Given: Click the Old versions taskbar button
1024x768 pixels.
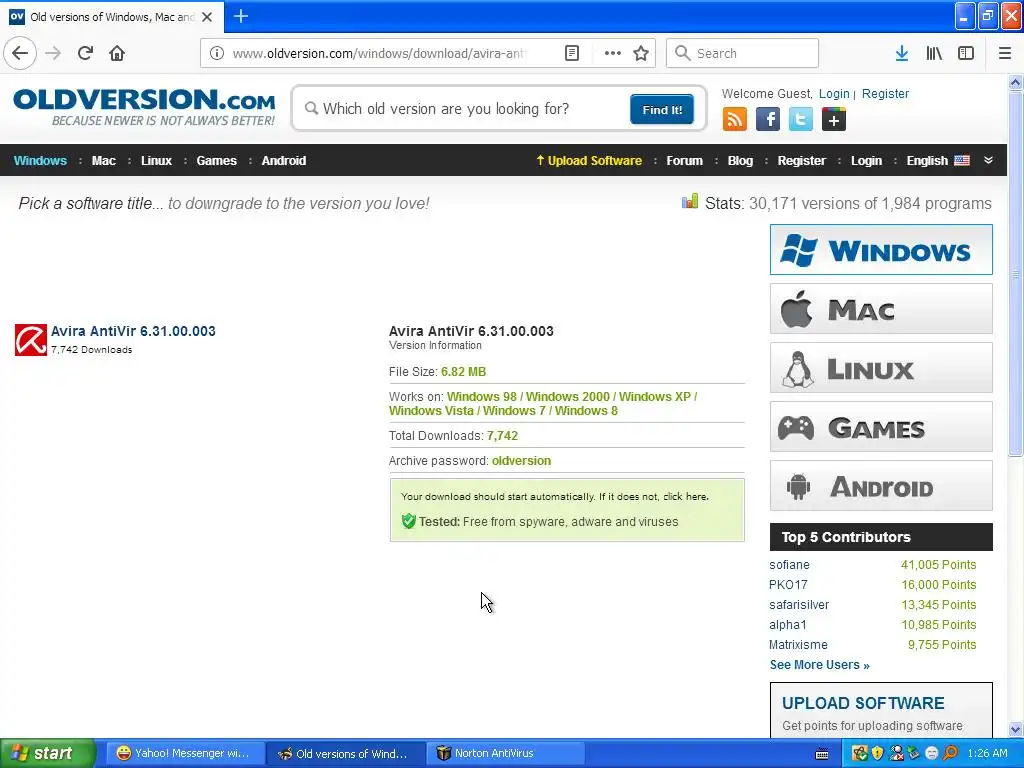Looking at the screenshot, I should tap(345, 753).
